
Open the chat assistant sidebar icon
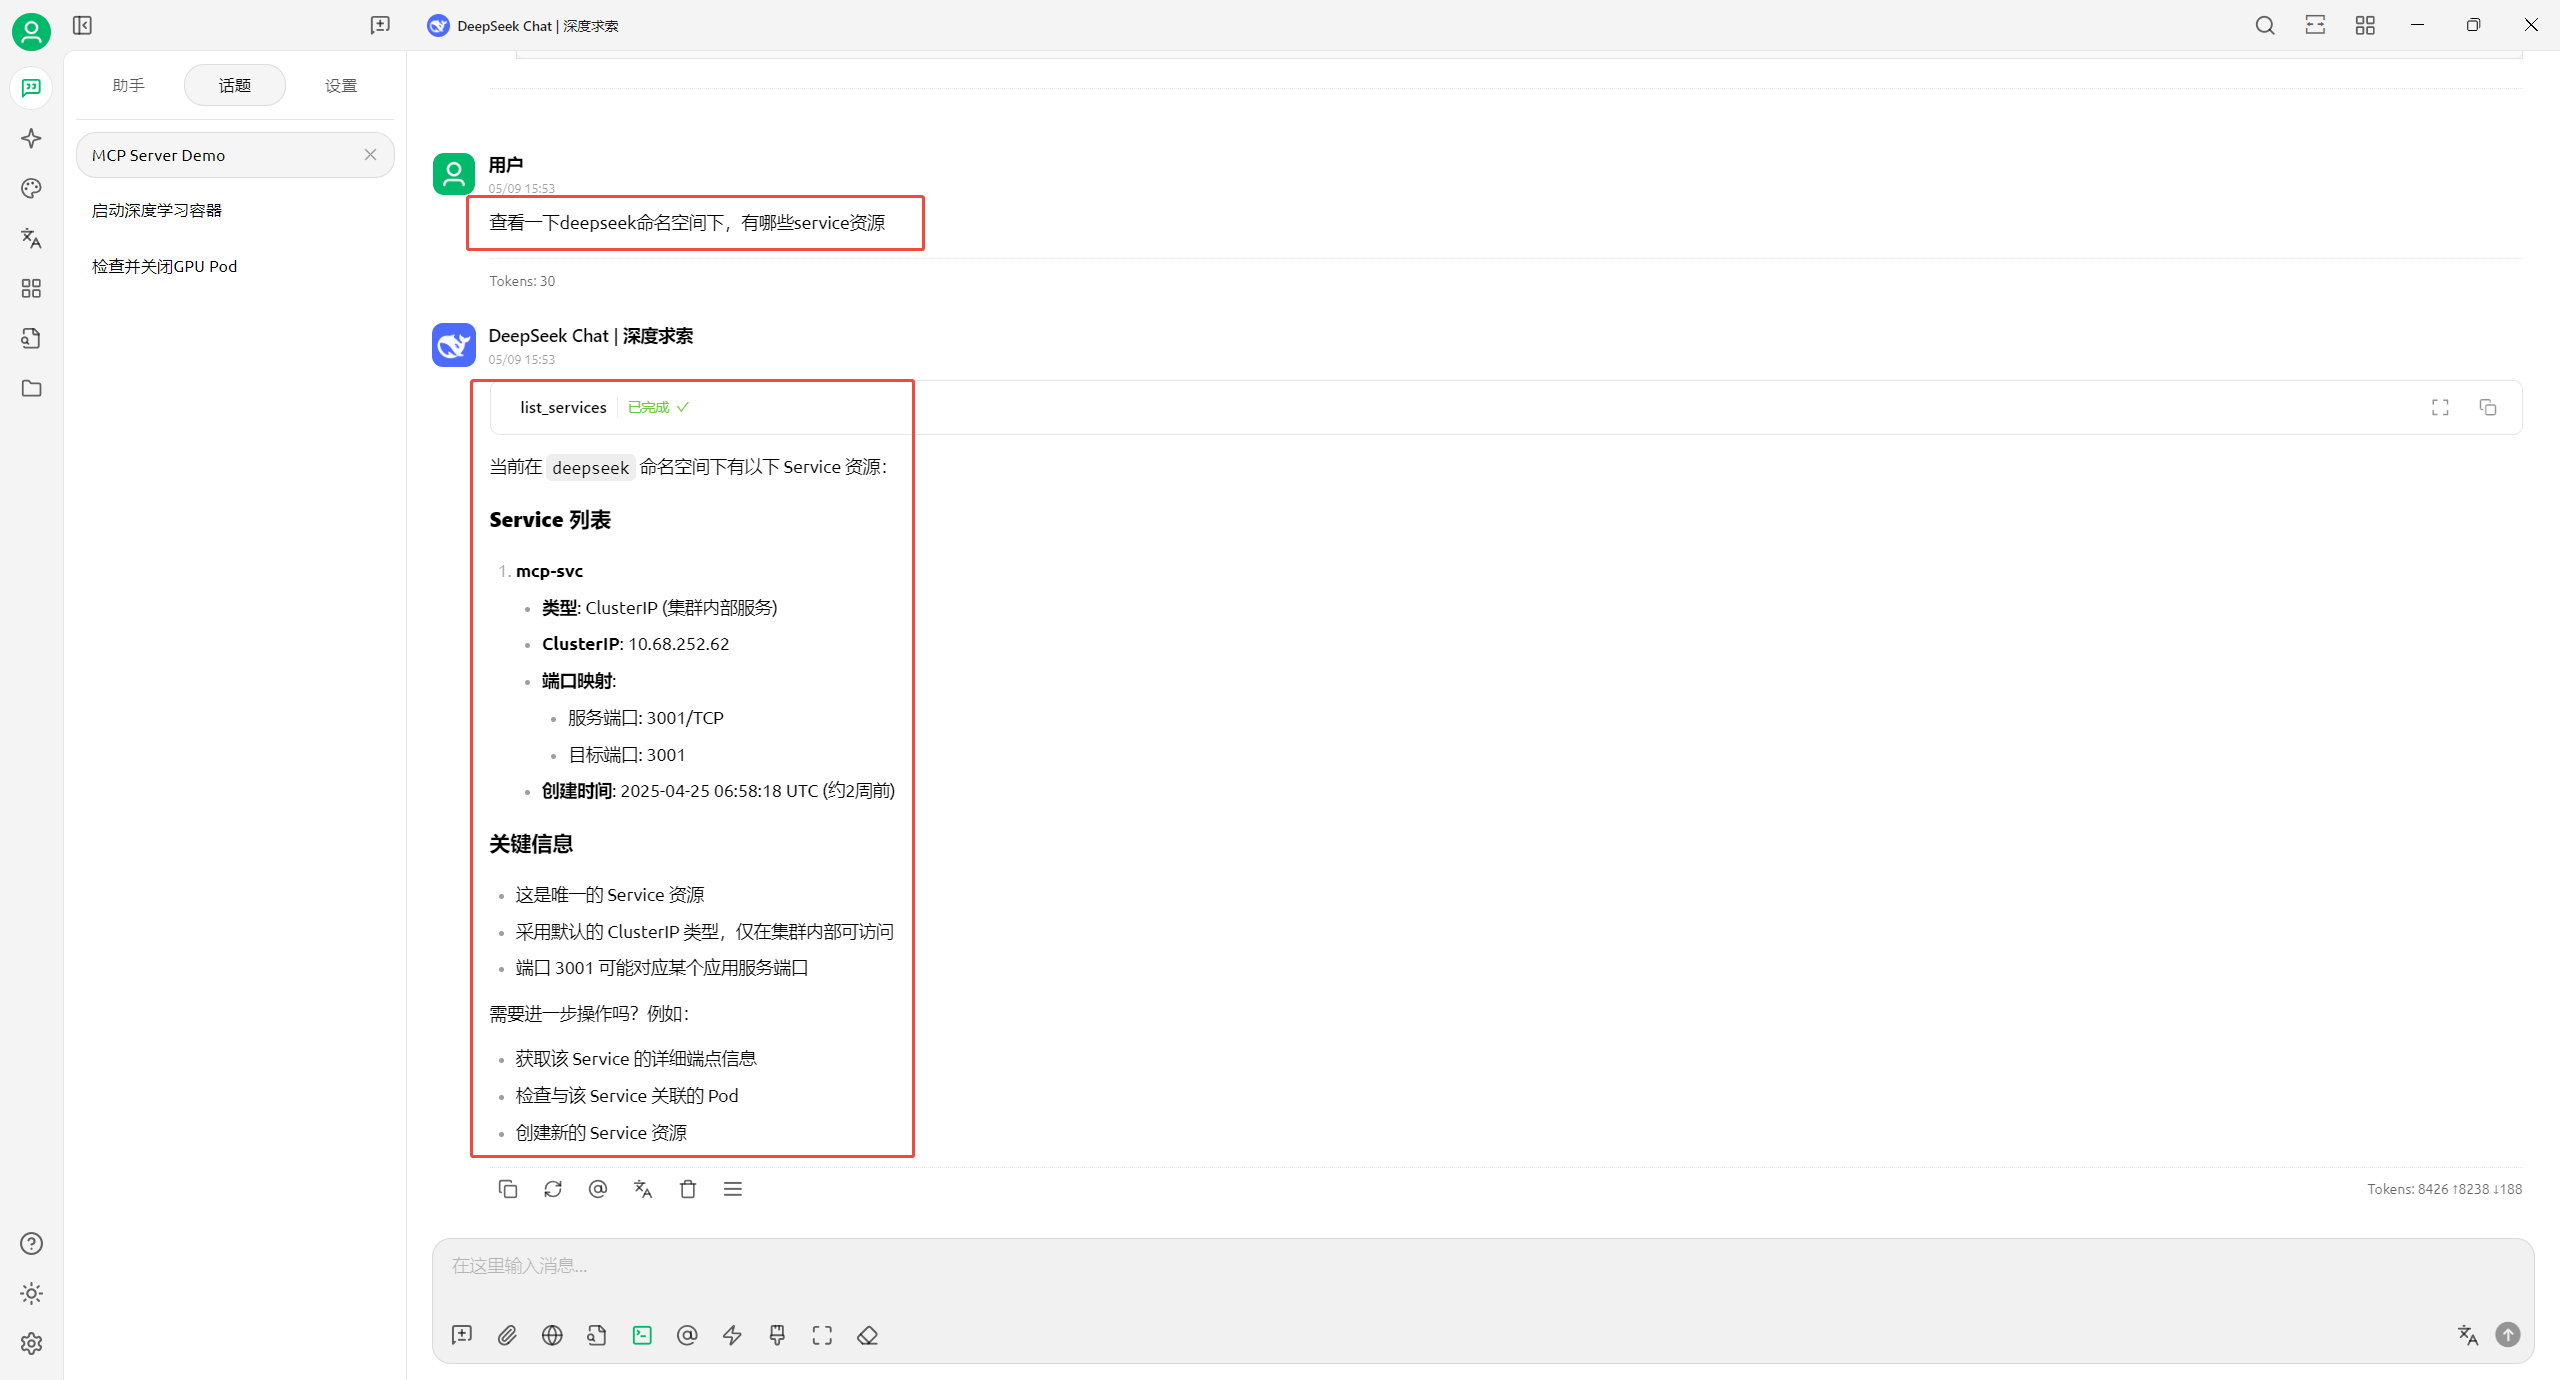click(31, 88)
